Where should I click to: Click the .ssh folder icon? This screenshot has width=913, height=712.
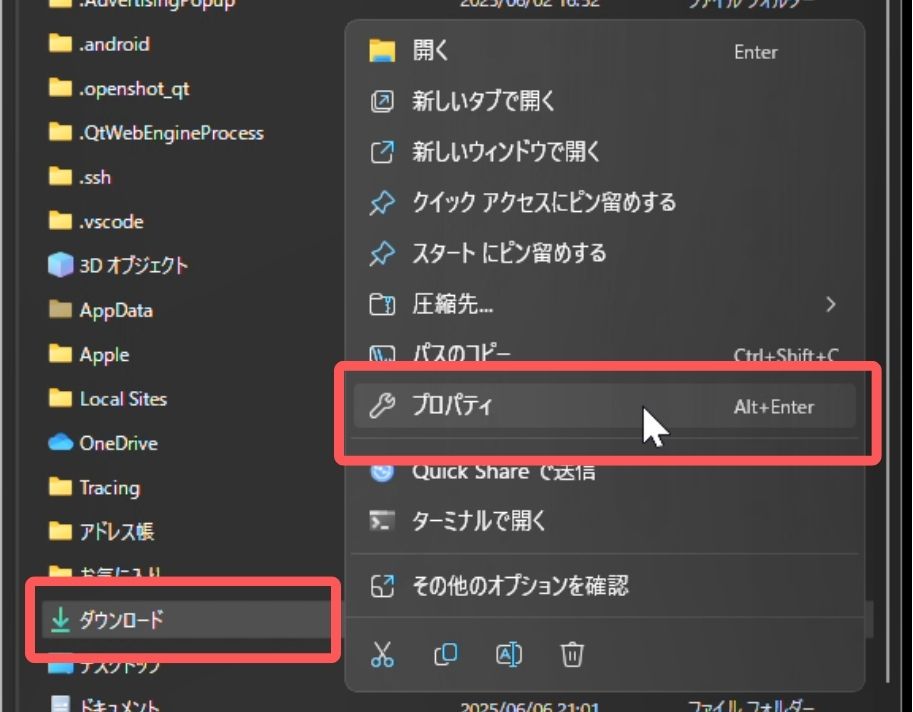click(x=60, y=176)
